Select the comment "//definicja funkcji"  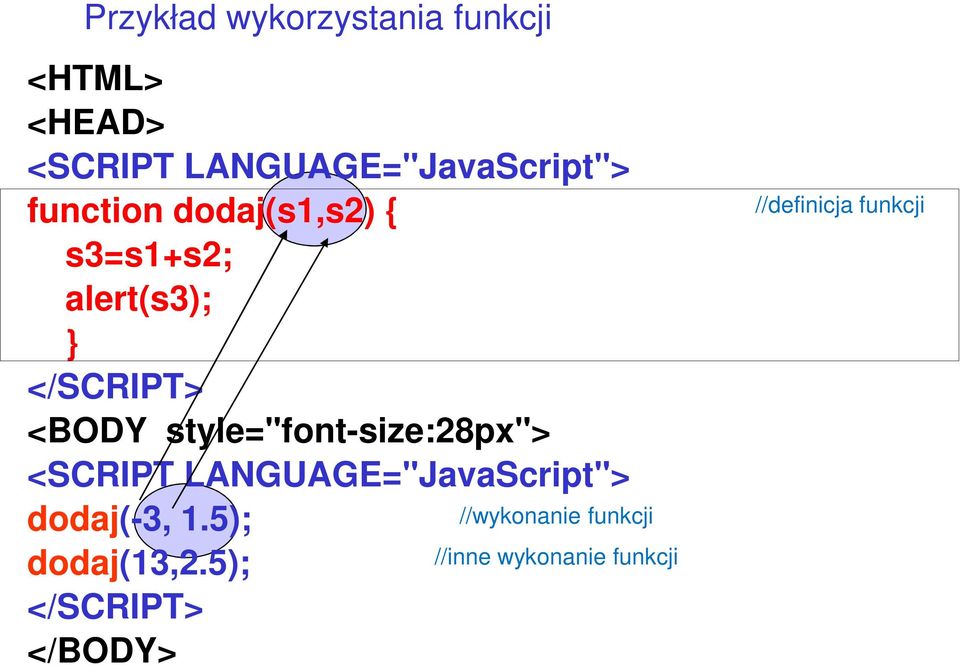coord(839,205)
